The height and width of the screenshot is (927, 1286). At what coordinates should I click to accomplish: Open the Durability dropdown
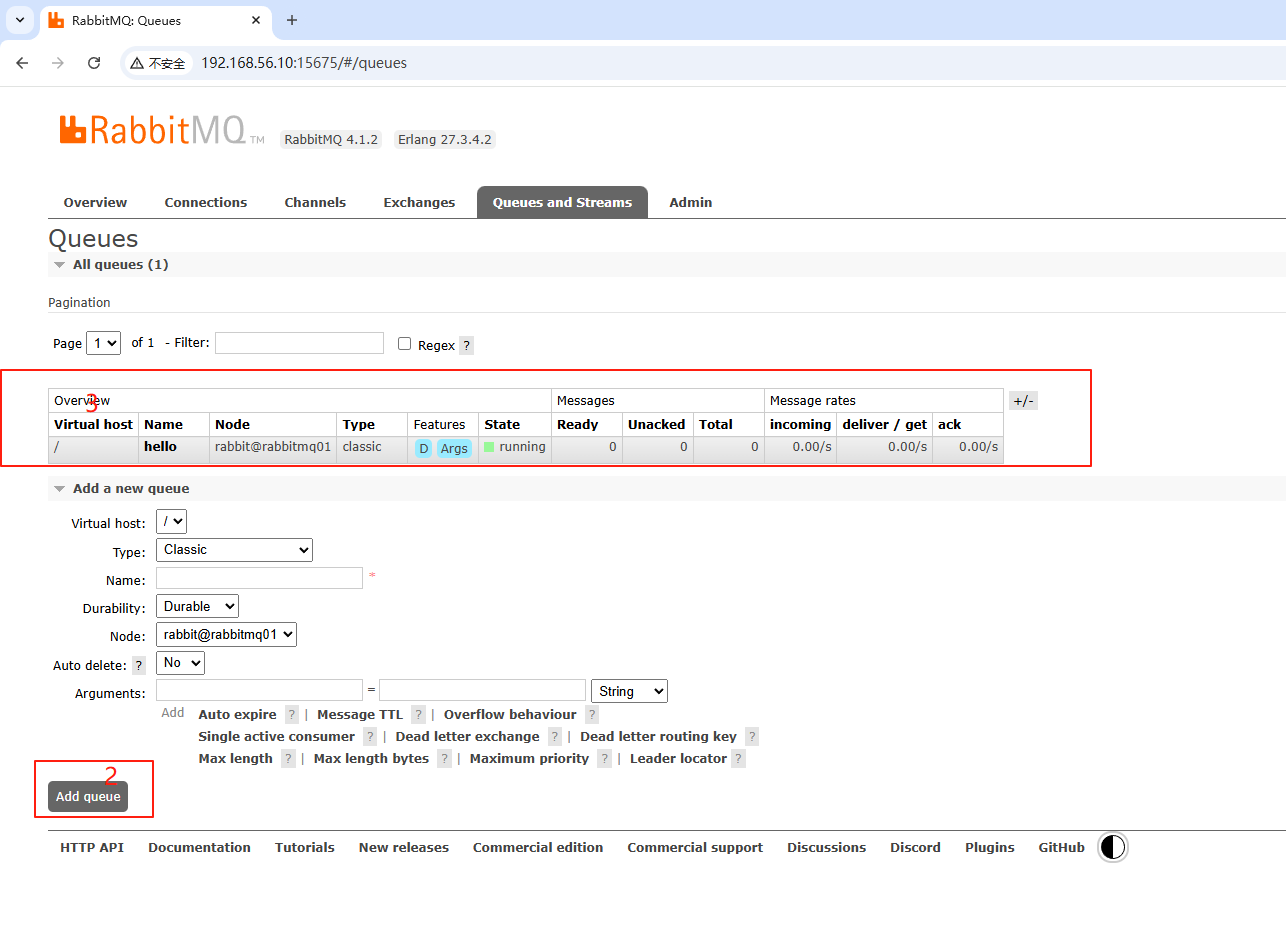pos(197,607)
